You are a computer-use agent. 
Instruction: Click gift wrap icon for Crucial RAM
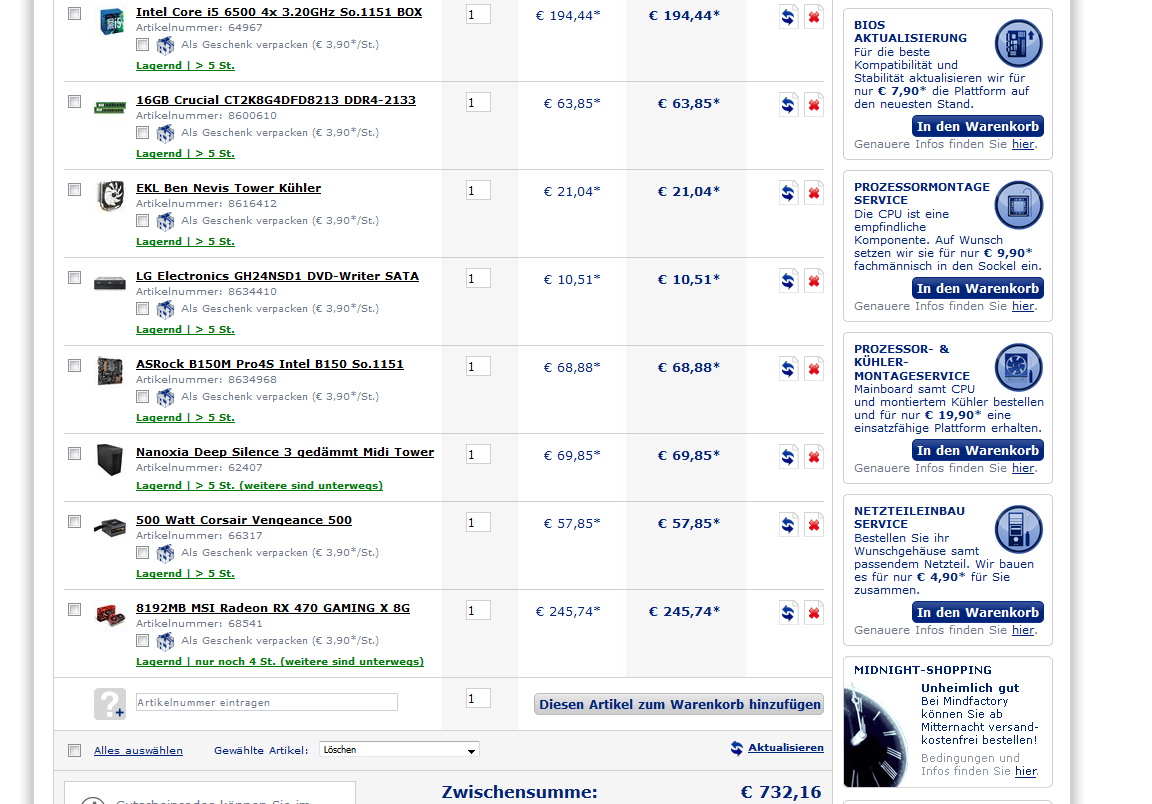tap(165, 133)
